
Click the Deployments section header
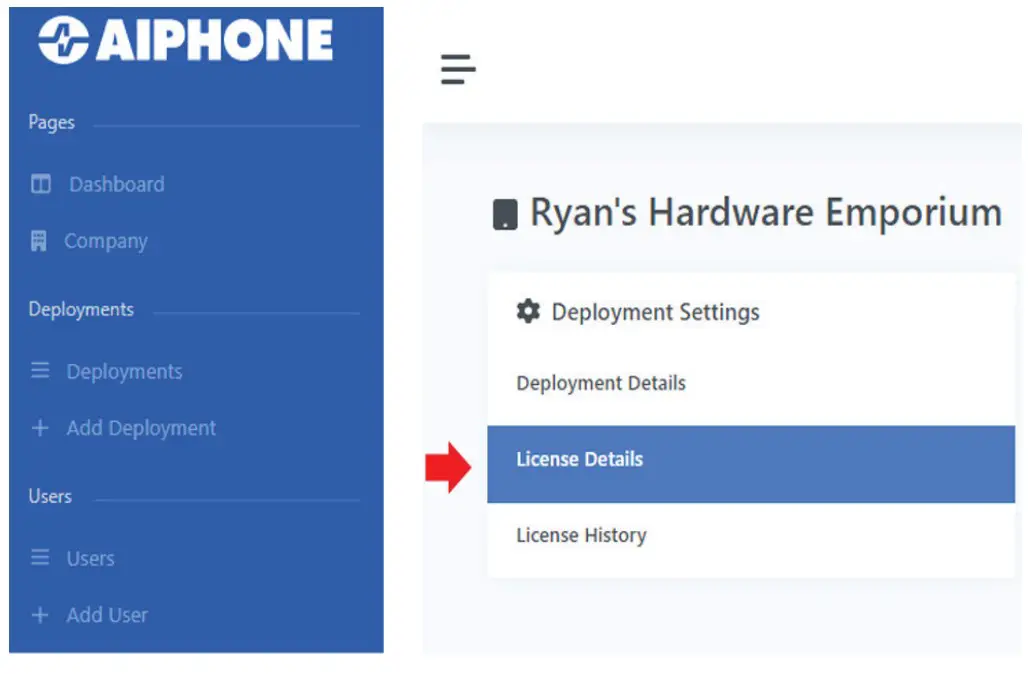pyautogui.click(x=80, y=310)
